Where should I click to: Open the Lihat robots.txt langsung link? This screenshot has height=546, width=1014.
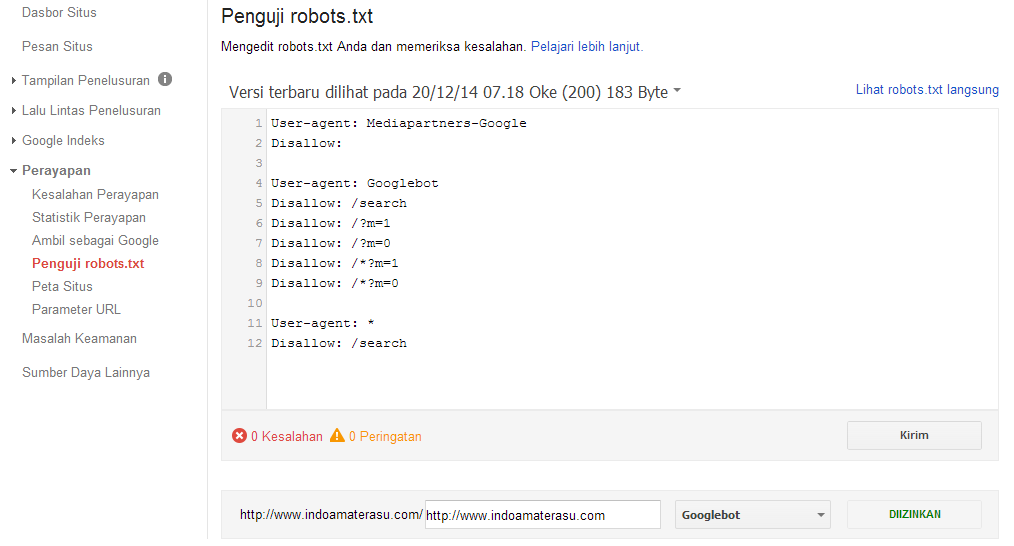click(x=927, y=90)
